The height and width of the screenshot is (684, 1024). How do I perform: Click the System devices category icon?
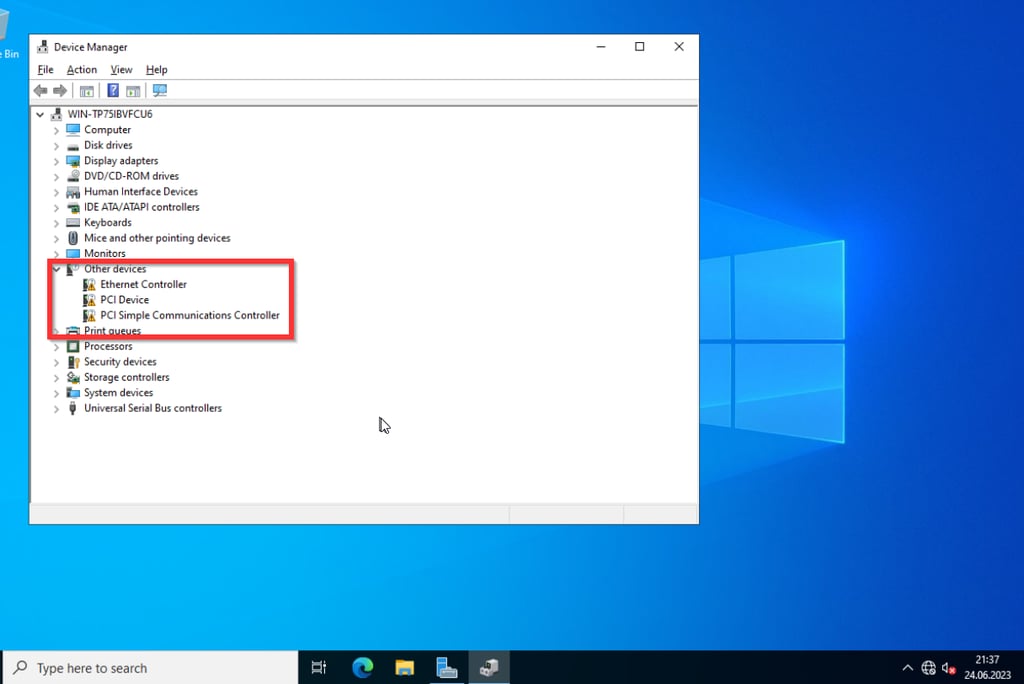tap(73, 393)
